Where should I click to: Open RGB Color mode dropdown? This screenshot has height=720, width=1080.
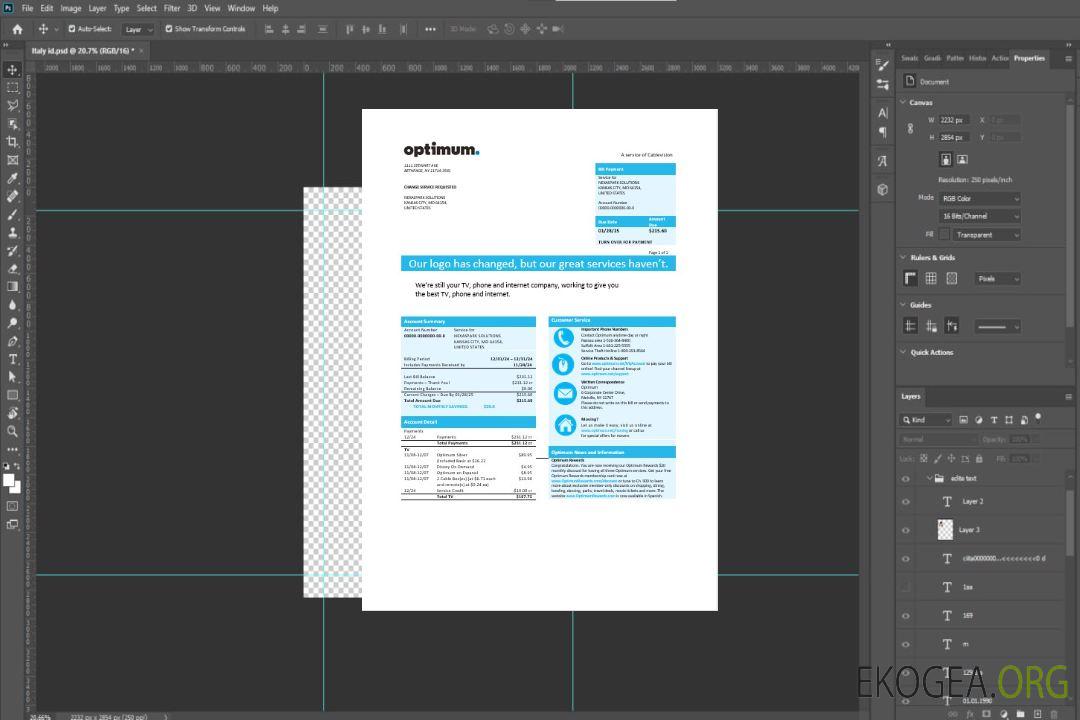pyautogui.click(x=980, y=198)
